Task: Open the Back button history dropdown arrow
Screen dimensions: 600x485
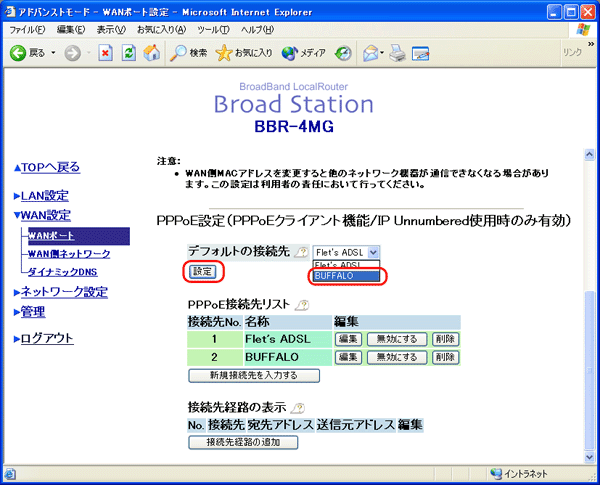Action: point(53,53)
